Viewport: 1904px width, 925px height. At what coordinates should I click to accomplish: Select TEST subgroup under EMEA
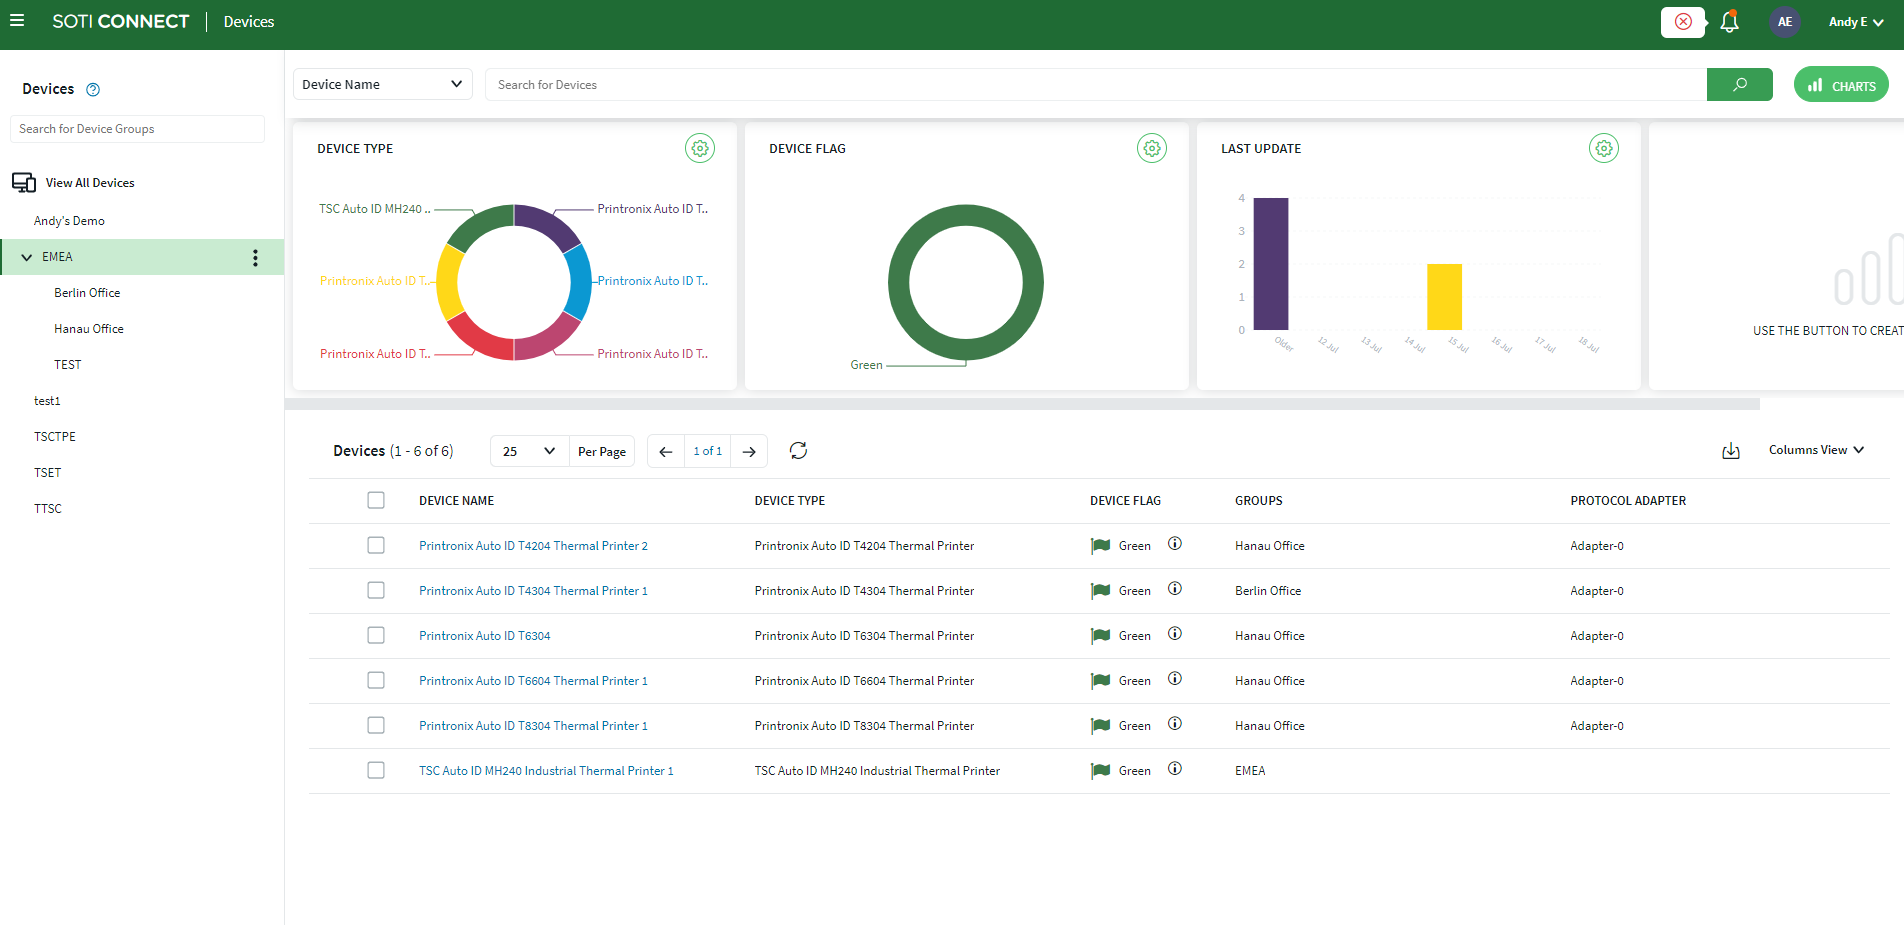[x=68, y=365]
